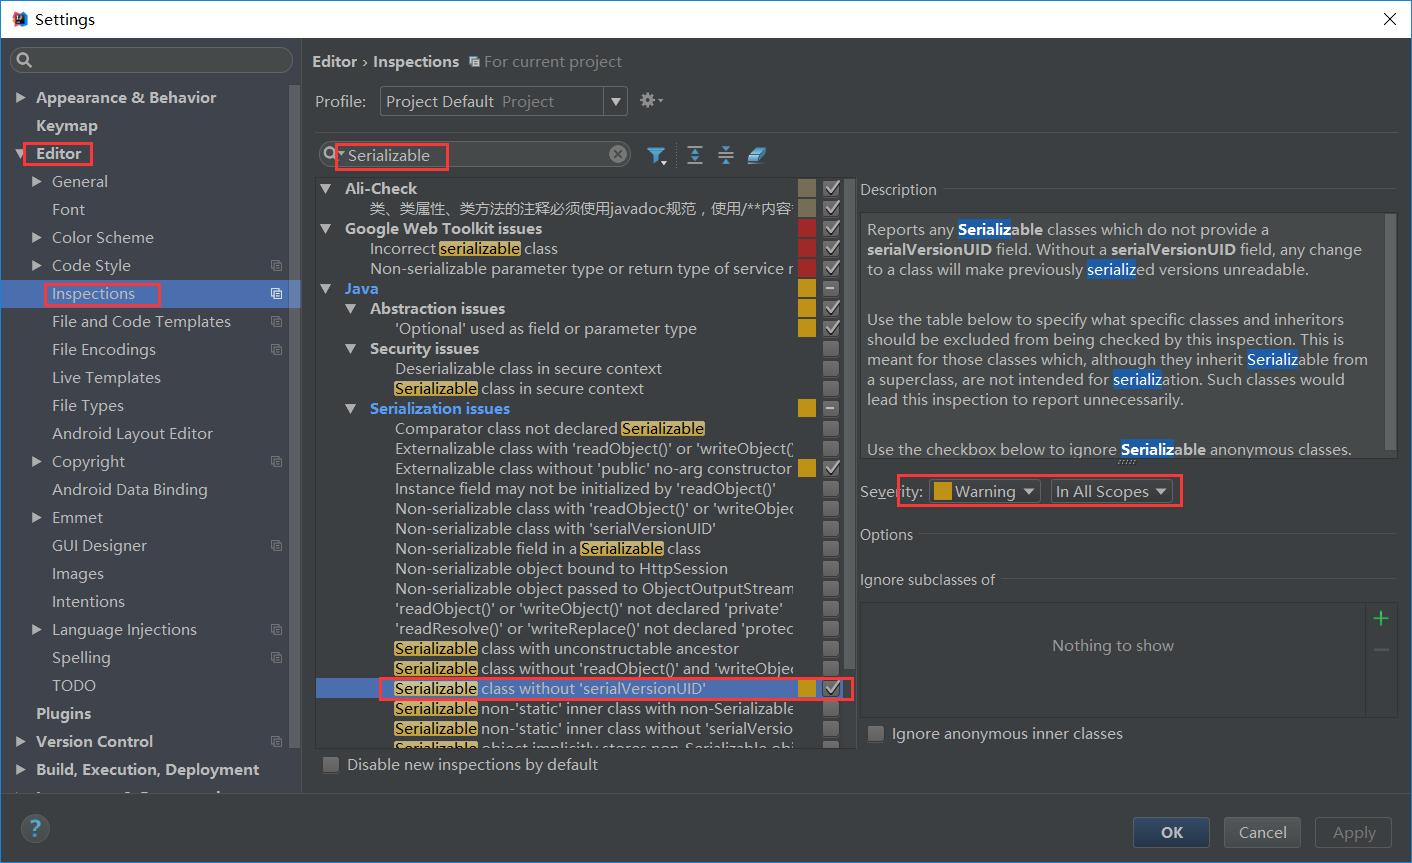Click the search history magnifier in inspections filter
The image size is (1412, 863).
click(x=332, y=155)
